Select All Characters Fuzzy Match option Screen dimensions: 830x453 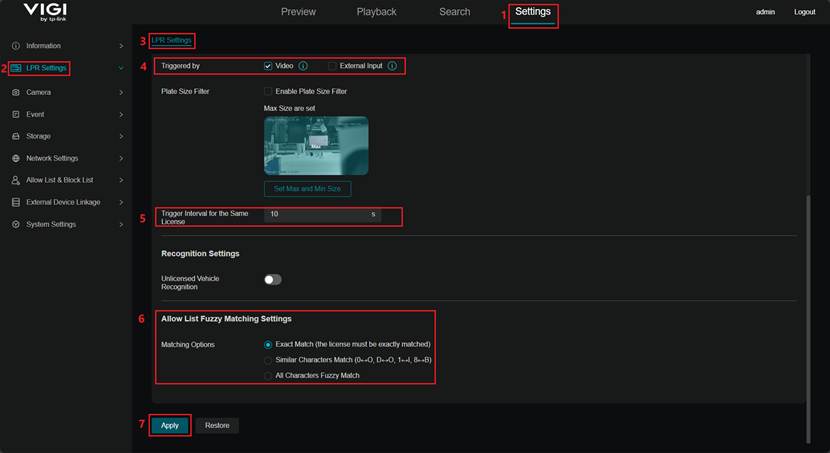268,375
